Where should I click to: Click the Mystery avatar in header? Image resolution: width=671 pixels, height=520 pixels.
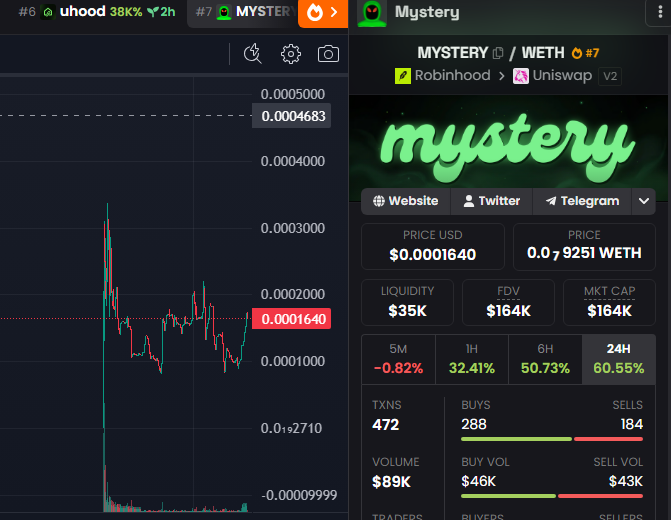[371, 13]
